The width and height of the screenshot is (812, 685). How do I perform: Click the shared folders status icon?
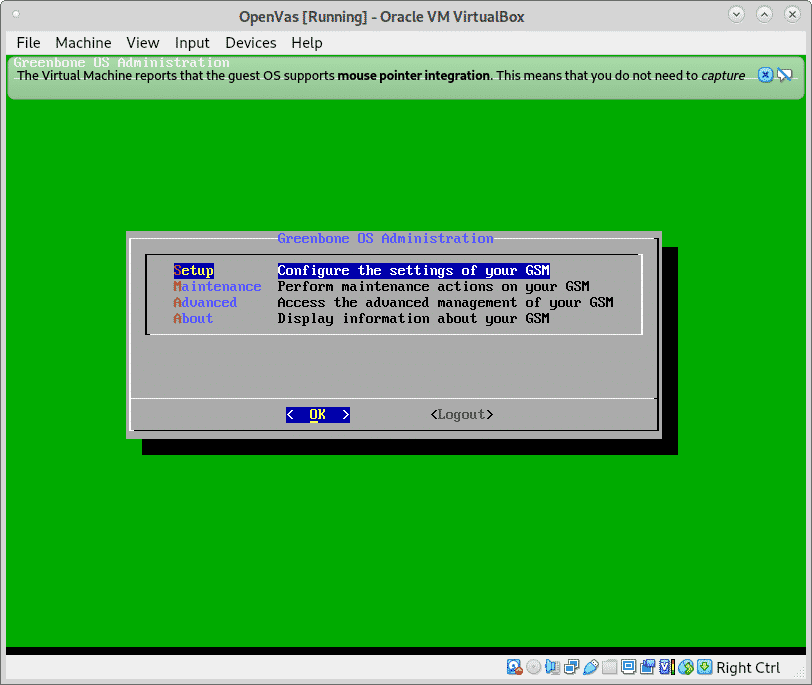(610, 667)
